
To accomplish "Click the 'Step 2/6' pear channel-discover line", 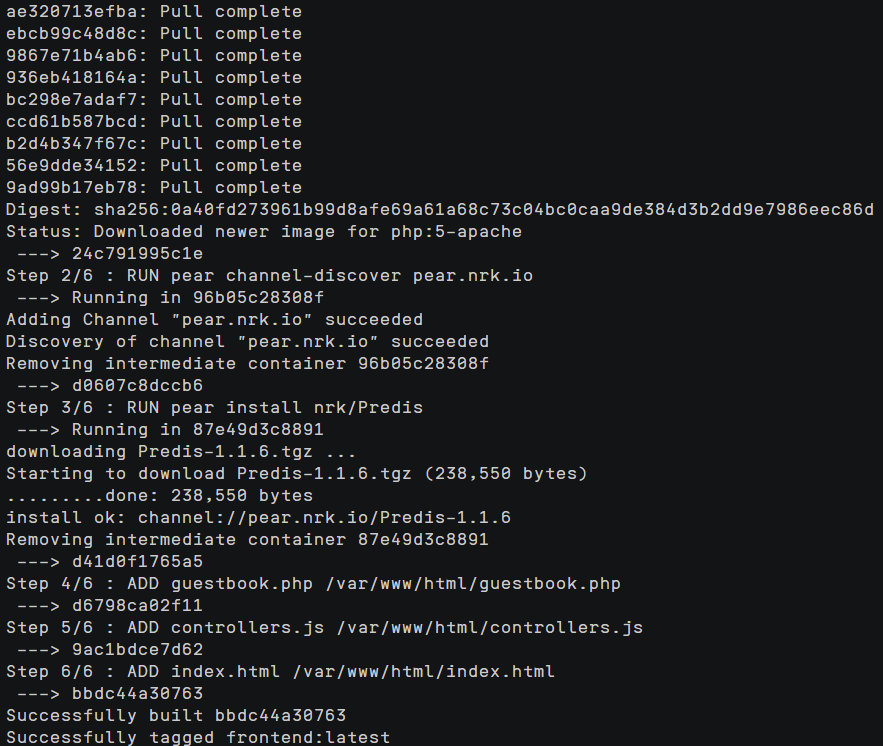I will click(x=270, y=275).
